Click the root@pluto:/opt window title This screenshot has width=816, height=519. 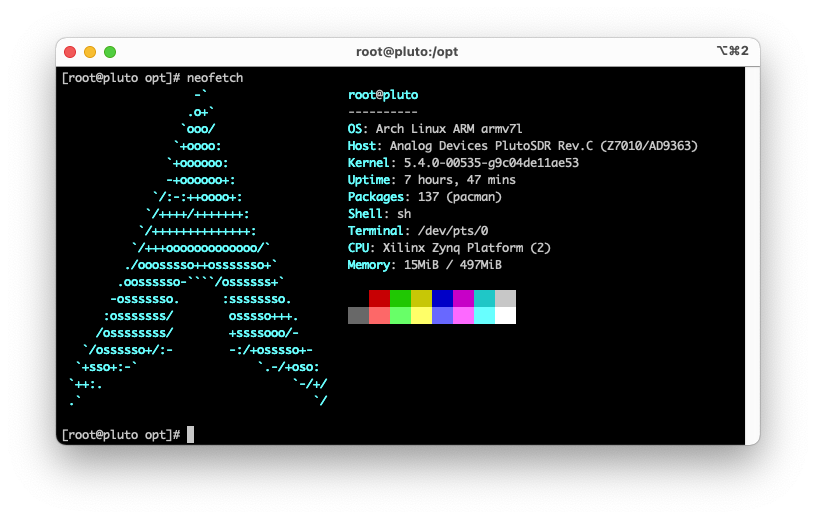407,52
